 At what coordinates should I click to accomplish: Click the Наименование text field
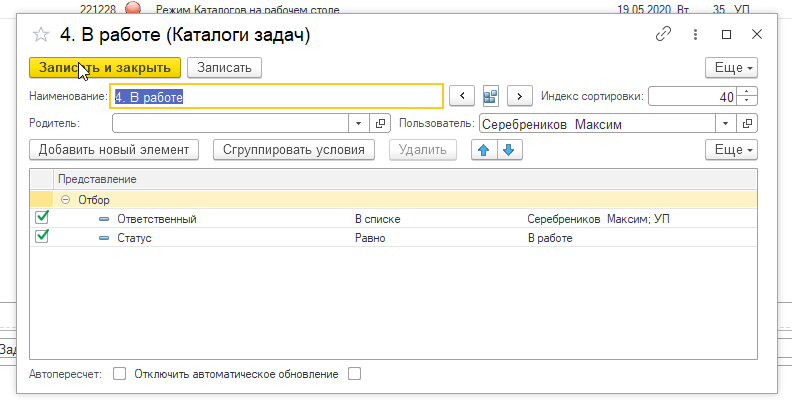(276, 97)
